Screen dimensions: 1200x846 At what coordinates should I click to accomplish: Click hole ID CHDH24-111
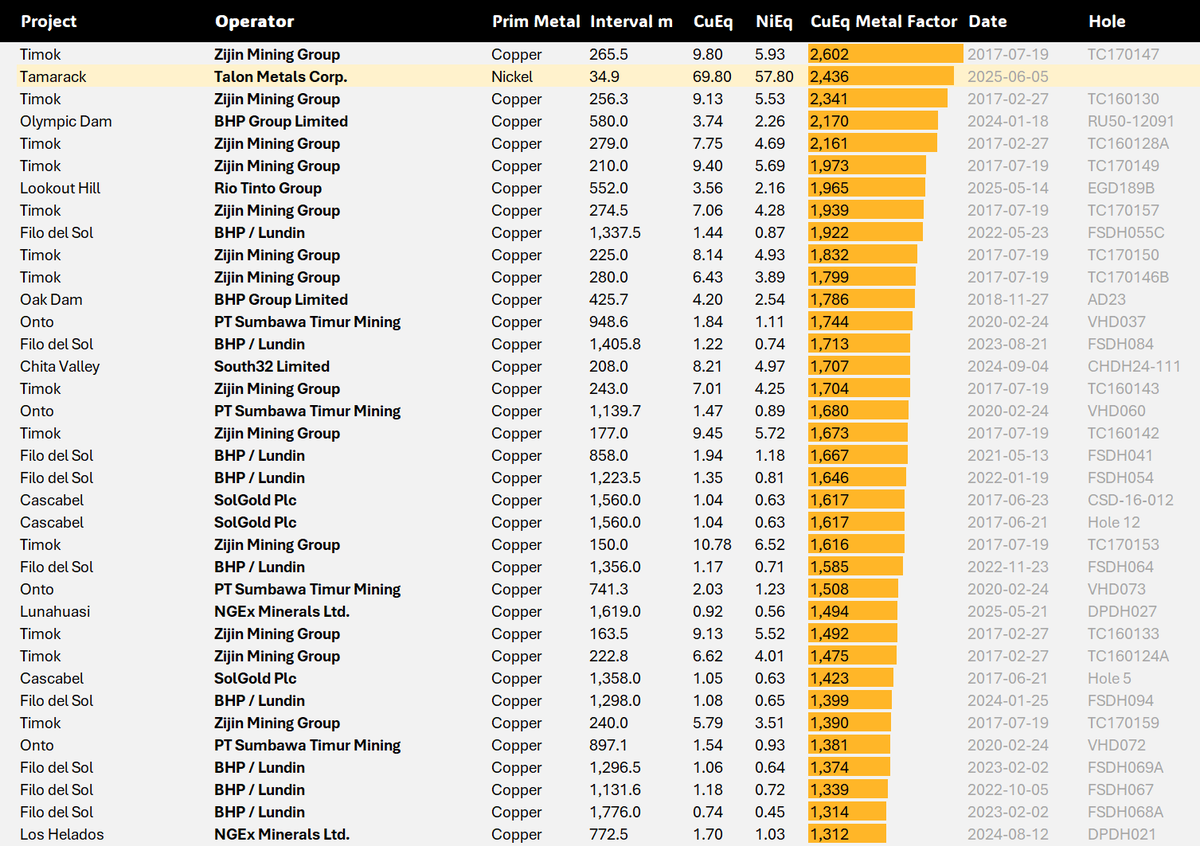point(1134,366)
